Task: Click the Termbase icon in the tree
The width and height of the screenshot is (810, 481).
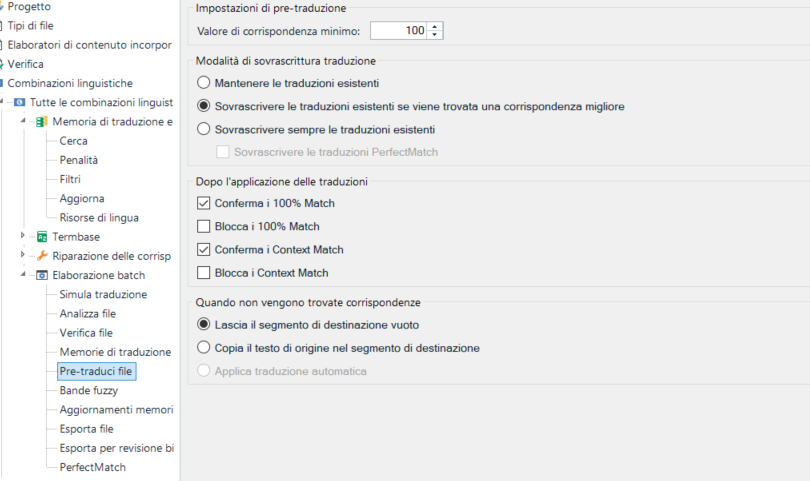Action: [x=42, y=237]
